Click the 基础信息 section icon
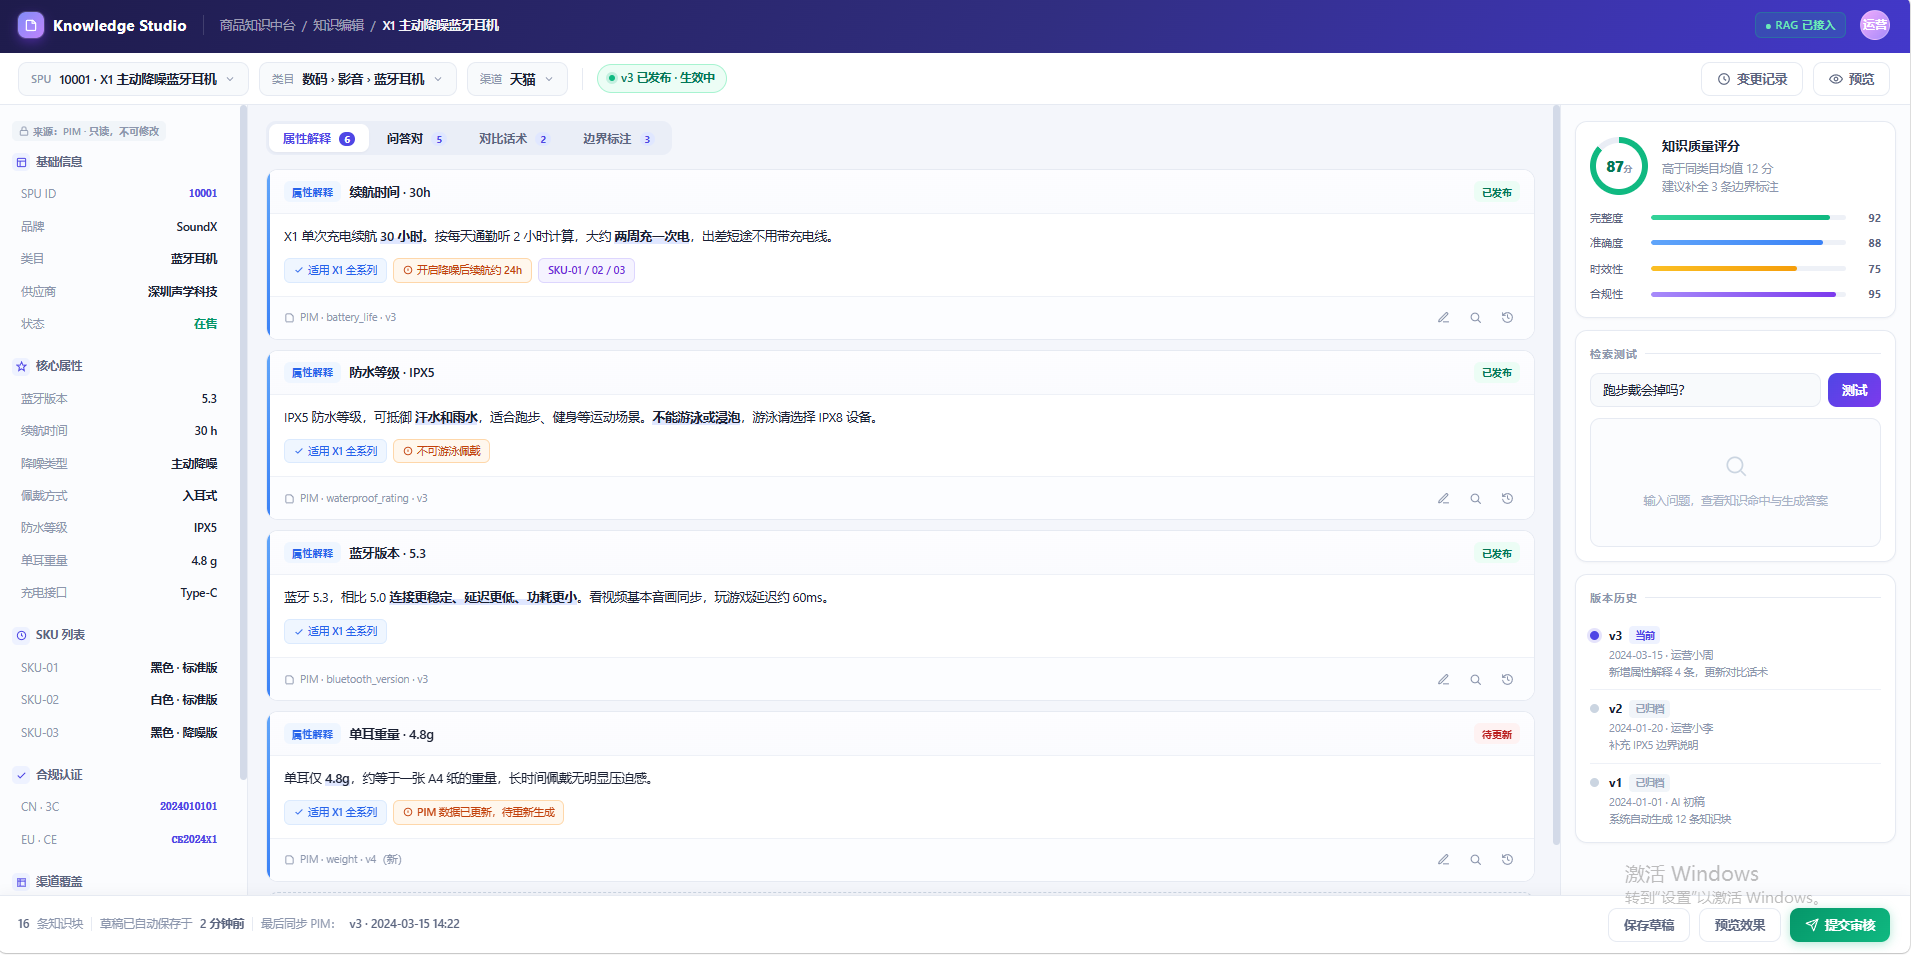This screenshot has width=1912, height=955. click(x=21, y=162)
